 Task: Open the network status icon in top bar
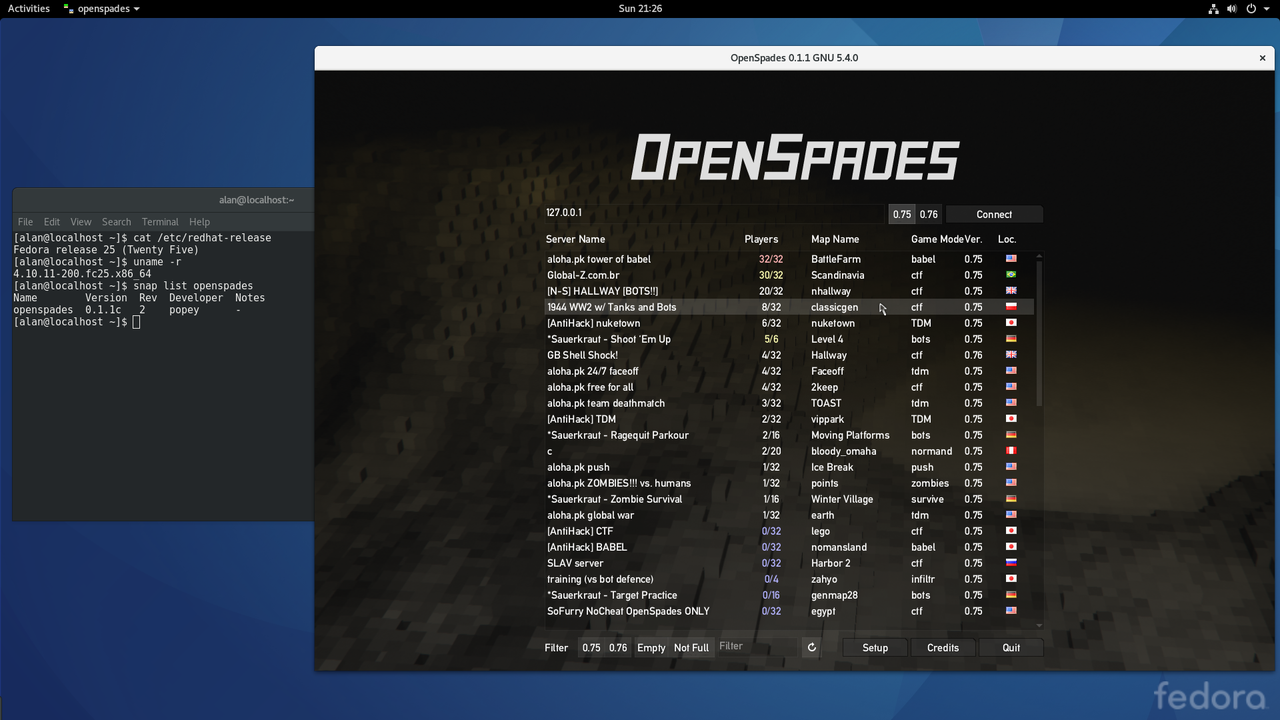[x=1213, y=8]
